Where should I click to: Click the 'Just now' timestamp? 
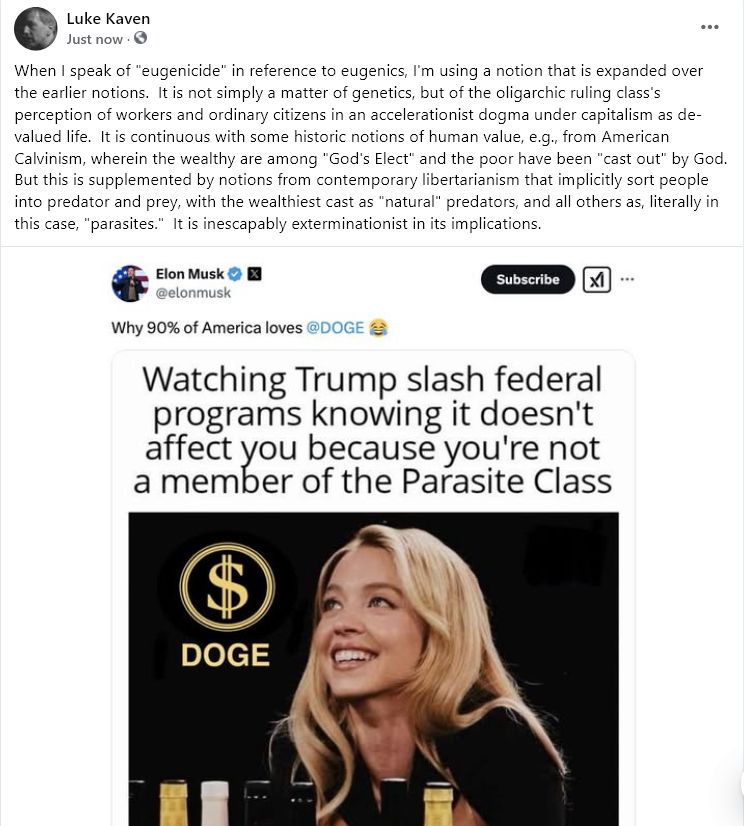click(x=94, y=39)
